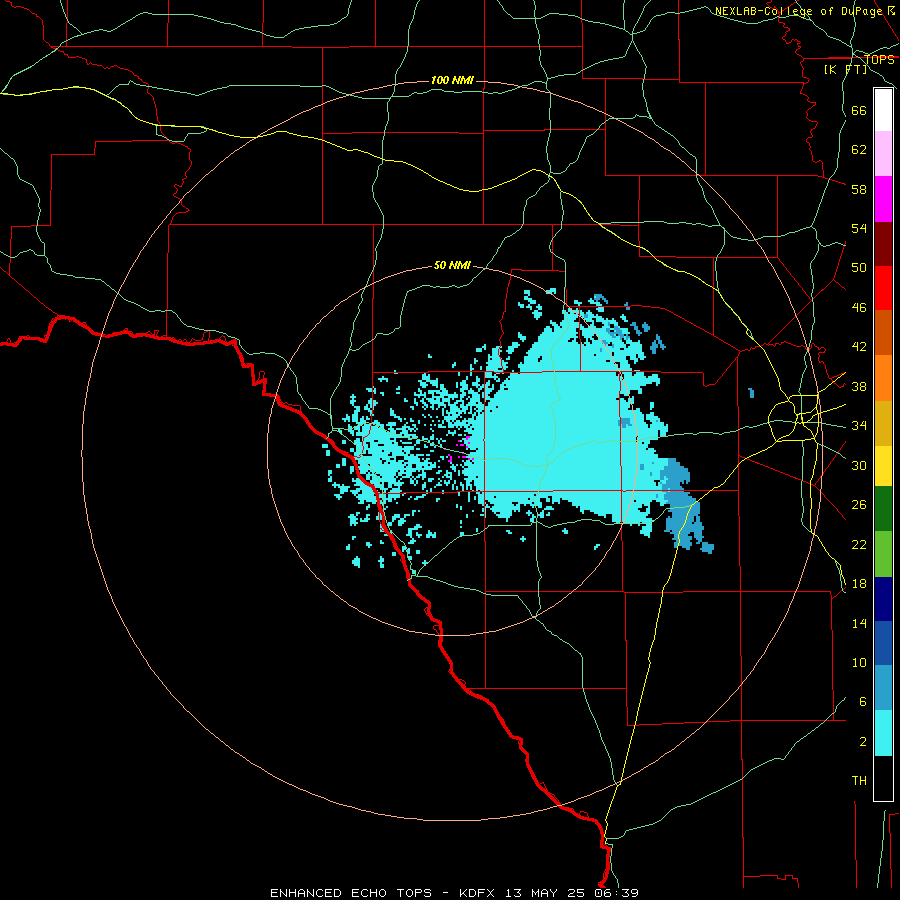Pick the cyan swatch in the legend
Viewport: 900px width, 900px height.
883,733
